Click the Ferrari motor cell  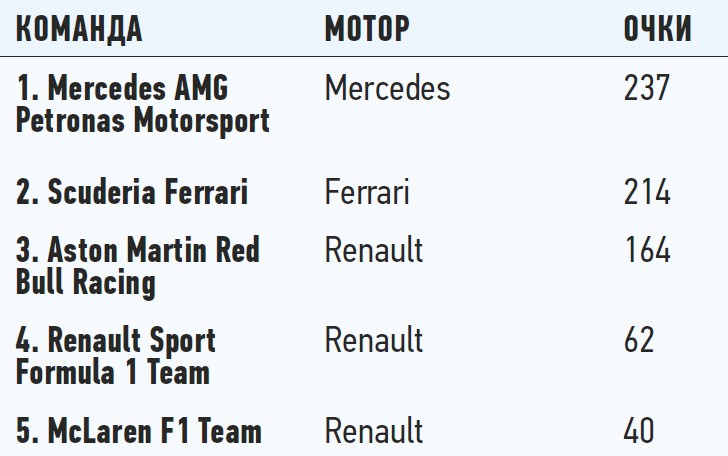click(x=367, y=191)
